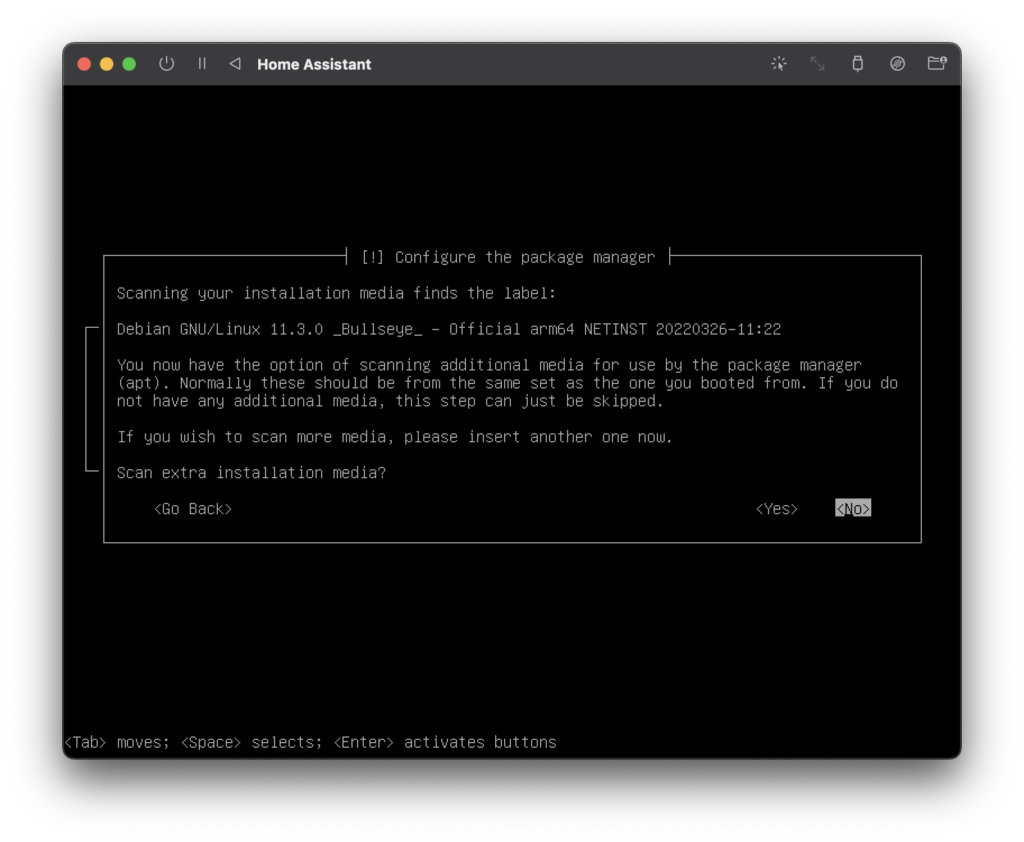Click the power button in VM toolbar

[x=167, y=63]
